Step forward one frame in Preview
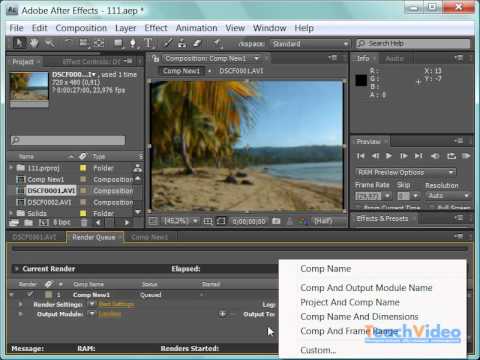The height and width of the screenshot is (360, 480). click(404, 156)
